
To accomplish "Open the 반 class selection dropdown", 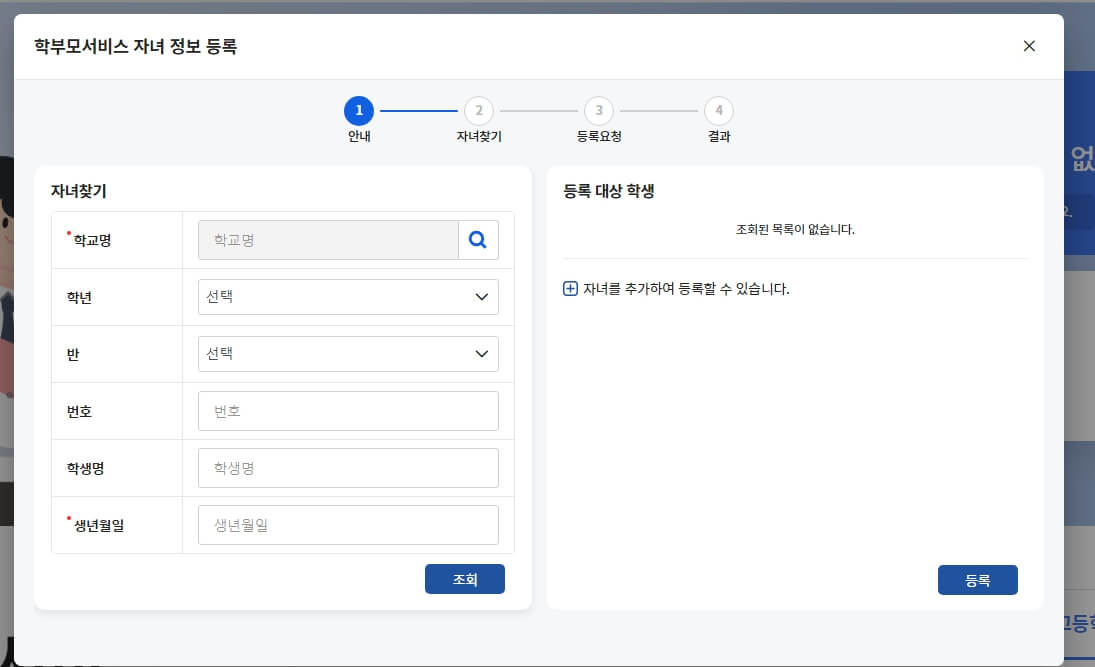I will 347,353.
